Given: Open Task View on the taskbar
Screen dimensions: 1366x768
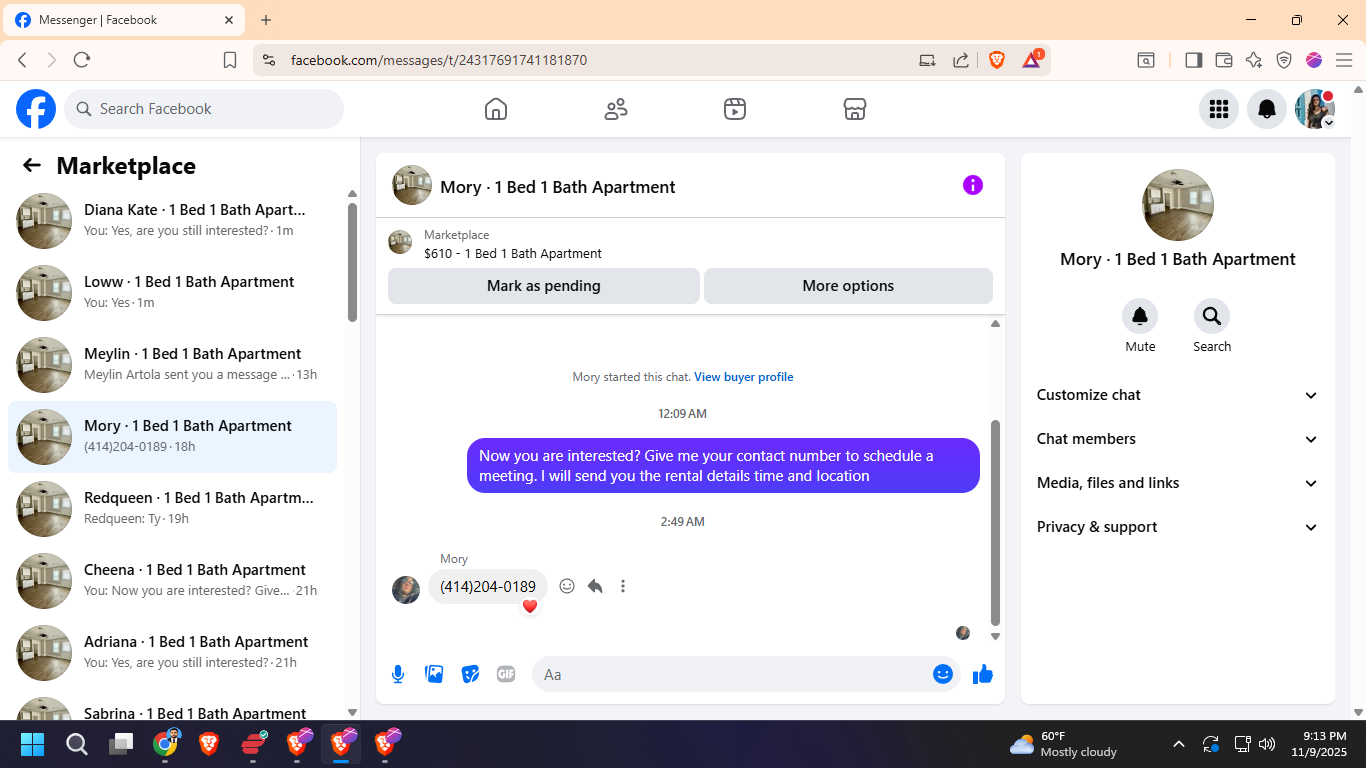Looking at the screenshot, I should pyautogui.click(x=121, y=744).
